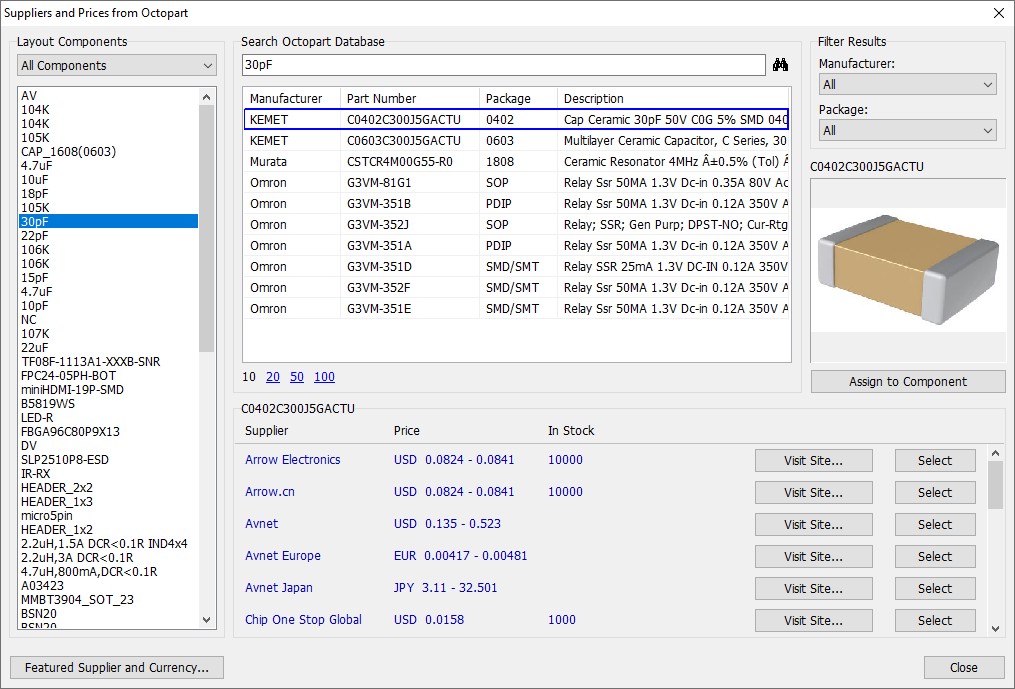The image size is (1015, 689).
Task: Click supplier list scroll up arrow
Action: (x=996, y=453)
